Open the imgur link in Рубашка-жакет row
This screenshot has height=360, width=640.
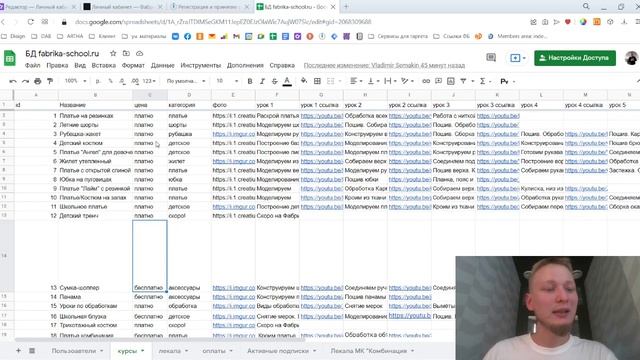click(233, 134)
